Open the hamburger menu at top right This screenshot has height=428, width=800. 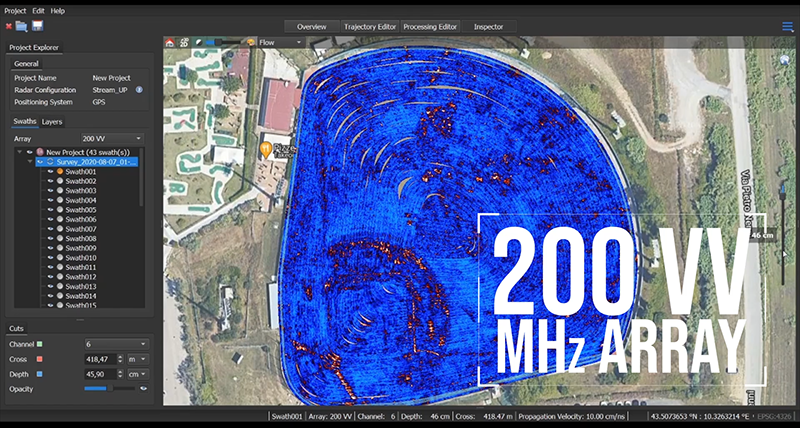pyautogui.click(x=788, y=27)
